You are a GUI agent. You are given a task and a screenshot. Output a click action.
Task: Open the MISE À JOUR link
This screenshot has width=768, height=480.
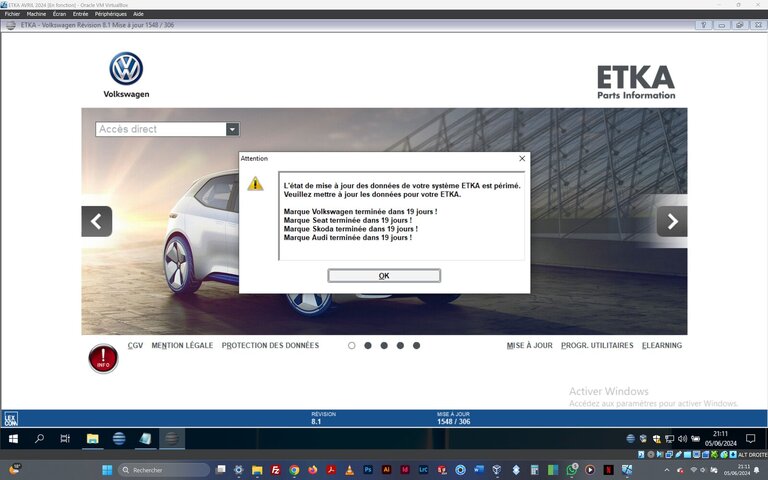529,345
